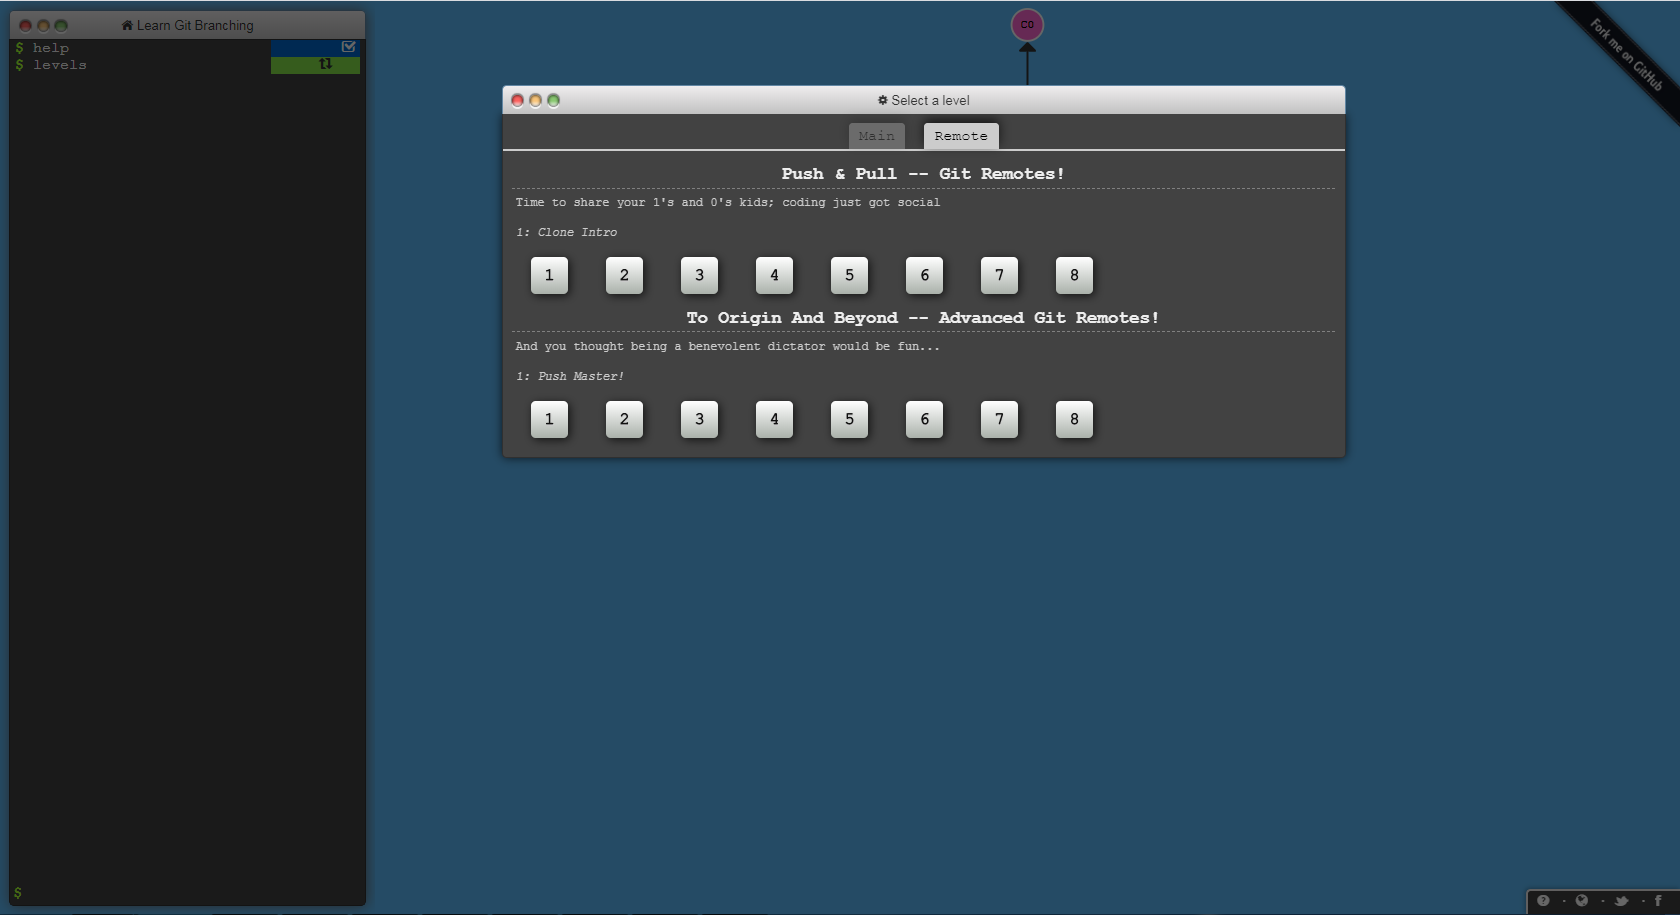Click the Facebook icon
1680x915 pixels.
click(1658, 901)
